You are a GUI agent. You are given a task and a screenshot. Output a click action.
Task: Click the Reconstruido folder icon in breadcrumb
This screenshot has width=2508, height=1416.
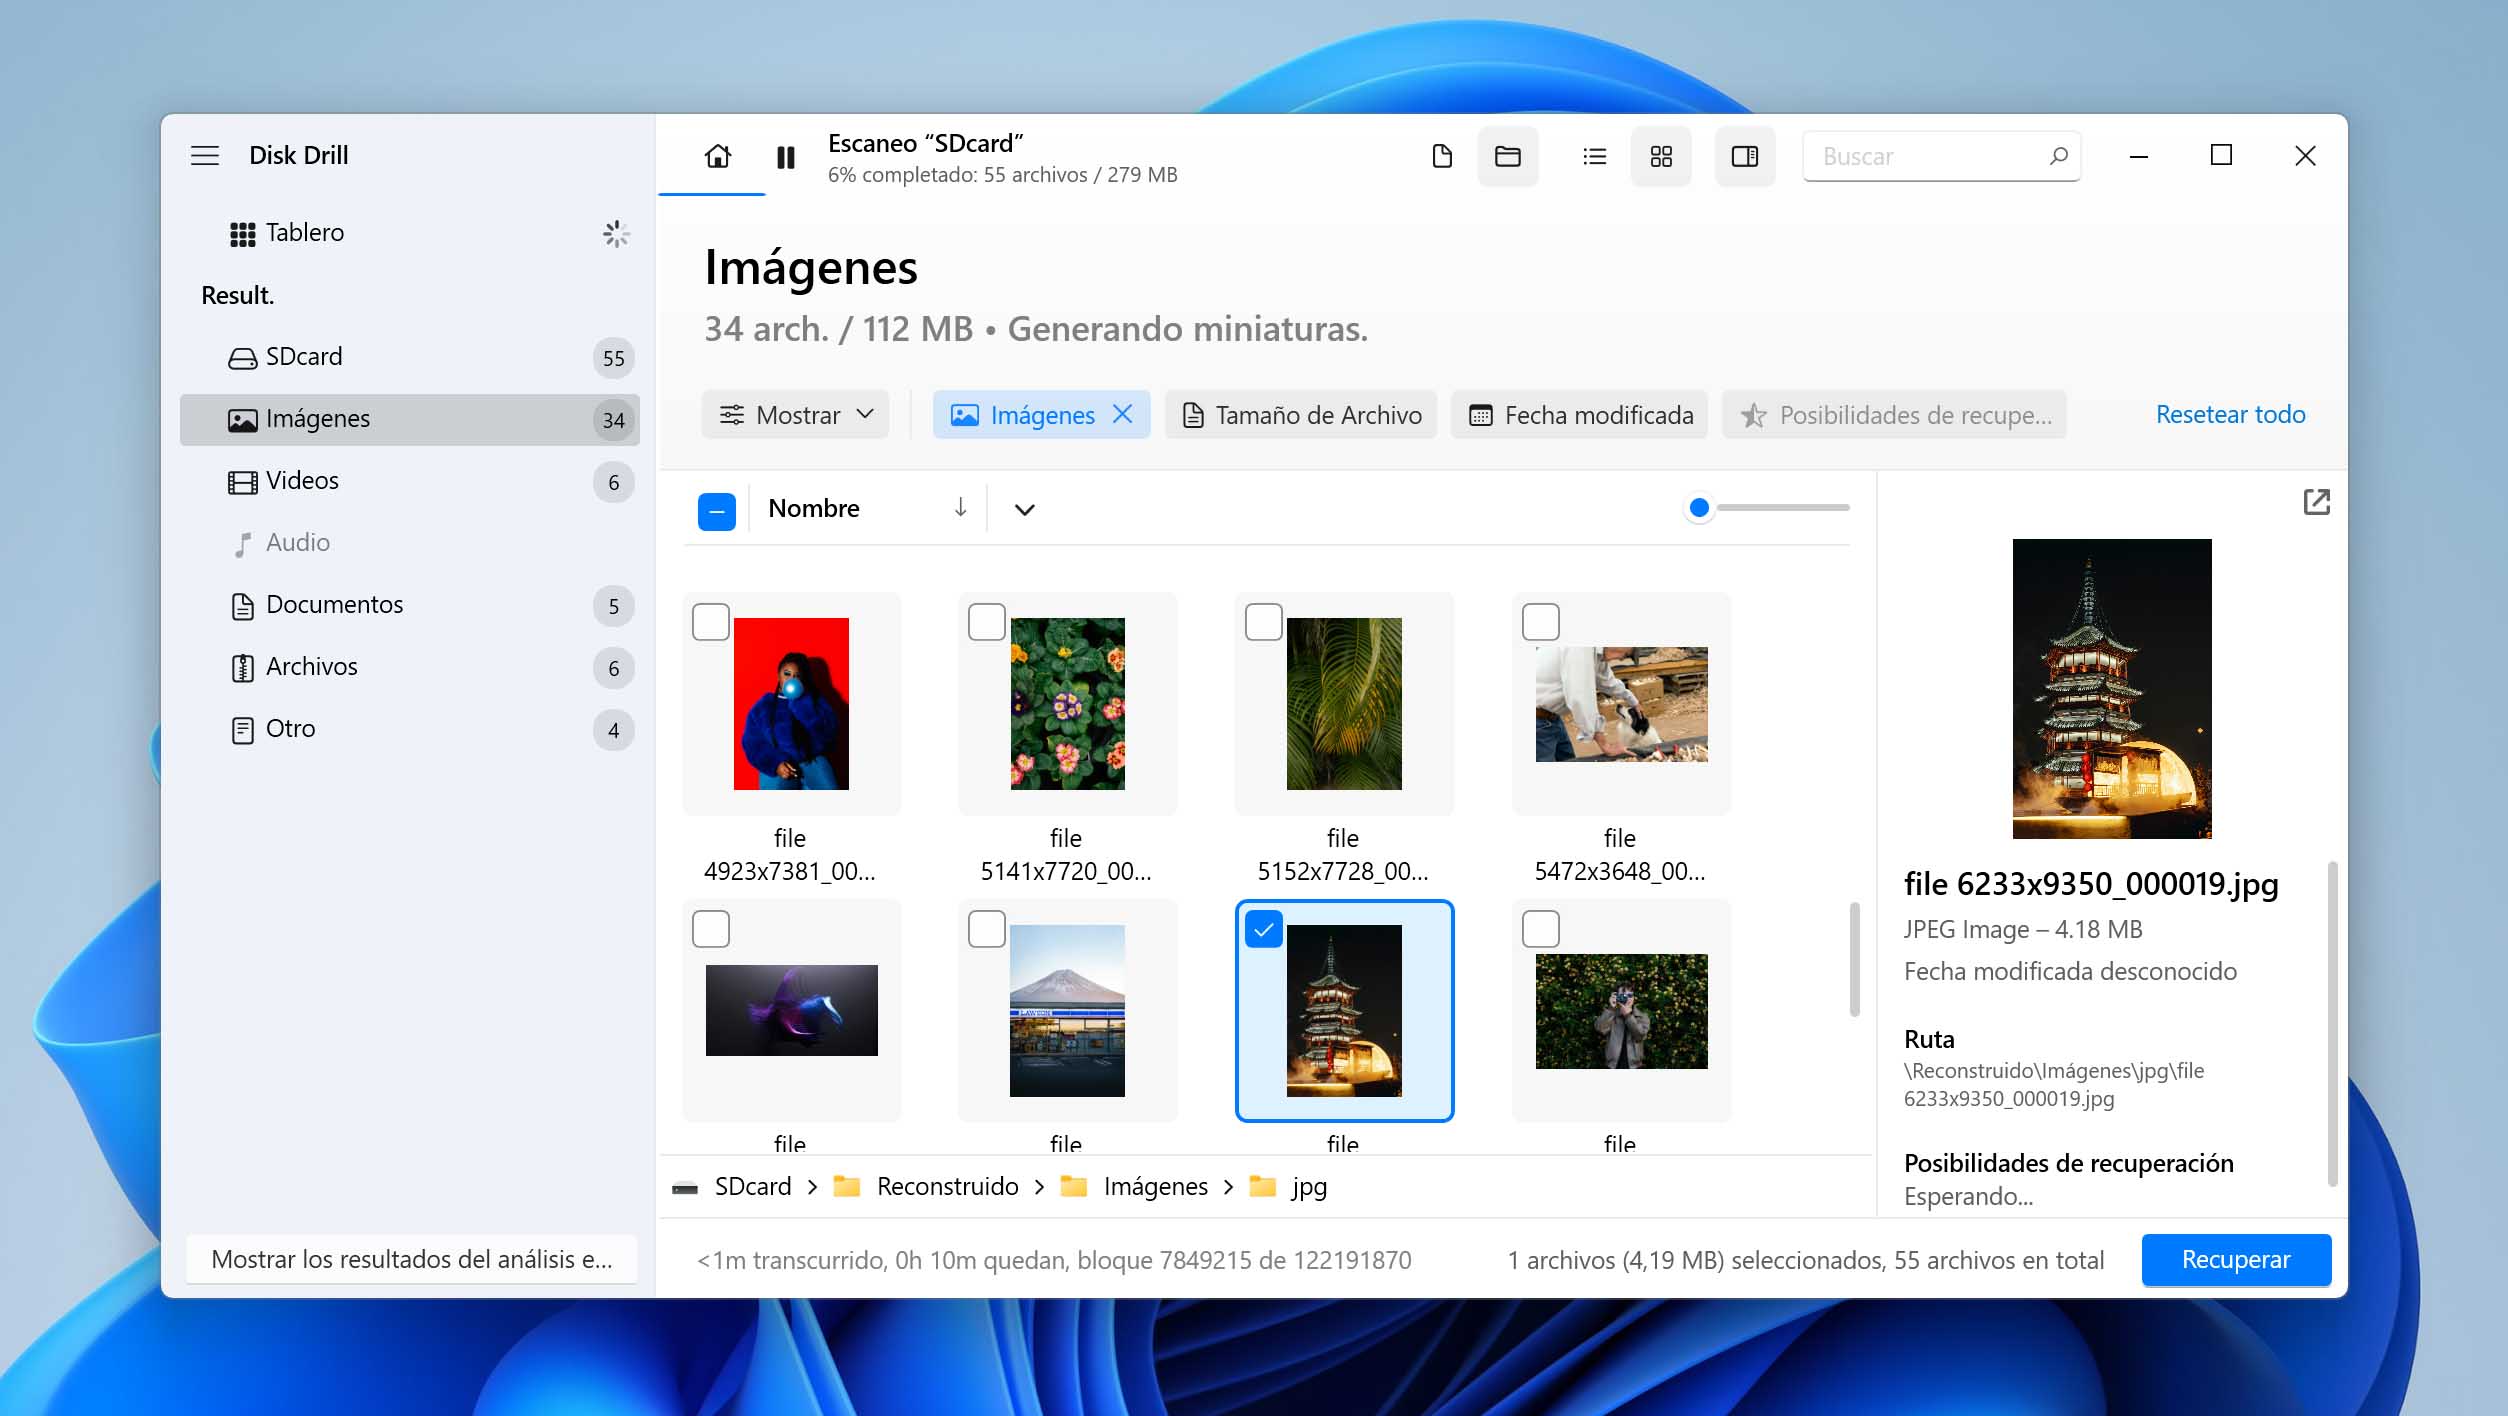(847, 1186)
